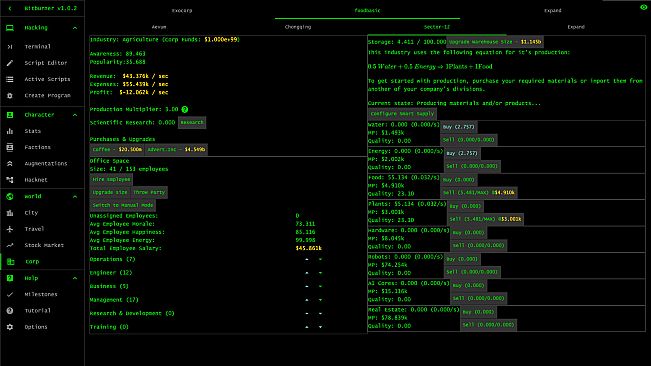Screen dimensions: 651x366
Task: Open the Expand division tab
Action: [x=553, y=10]
